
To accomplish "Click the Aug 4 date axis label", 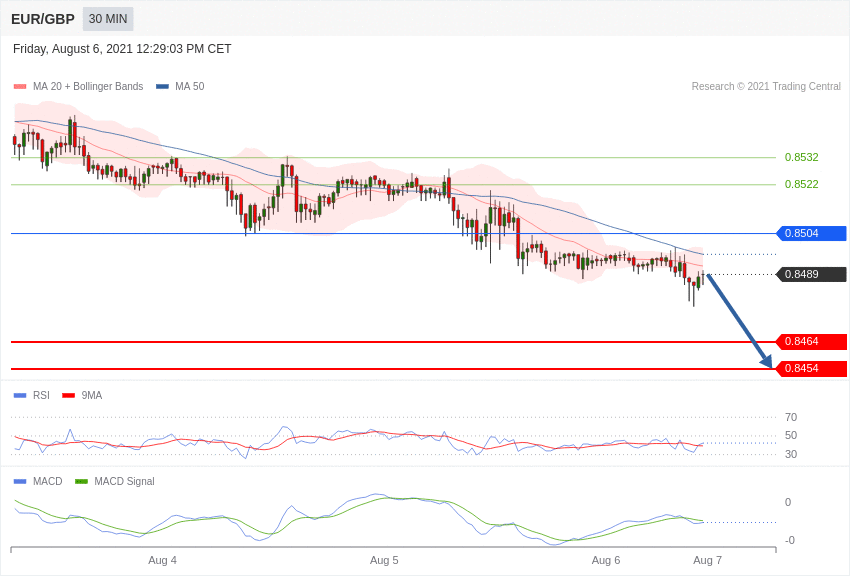I will click(x=163, y=560).
